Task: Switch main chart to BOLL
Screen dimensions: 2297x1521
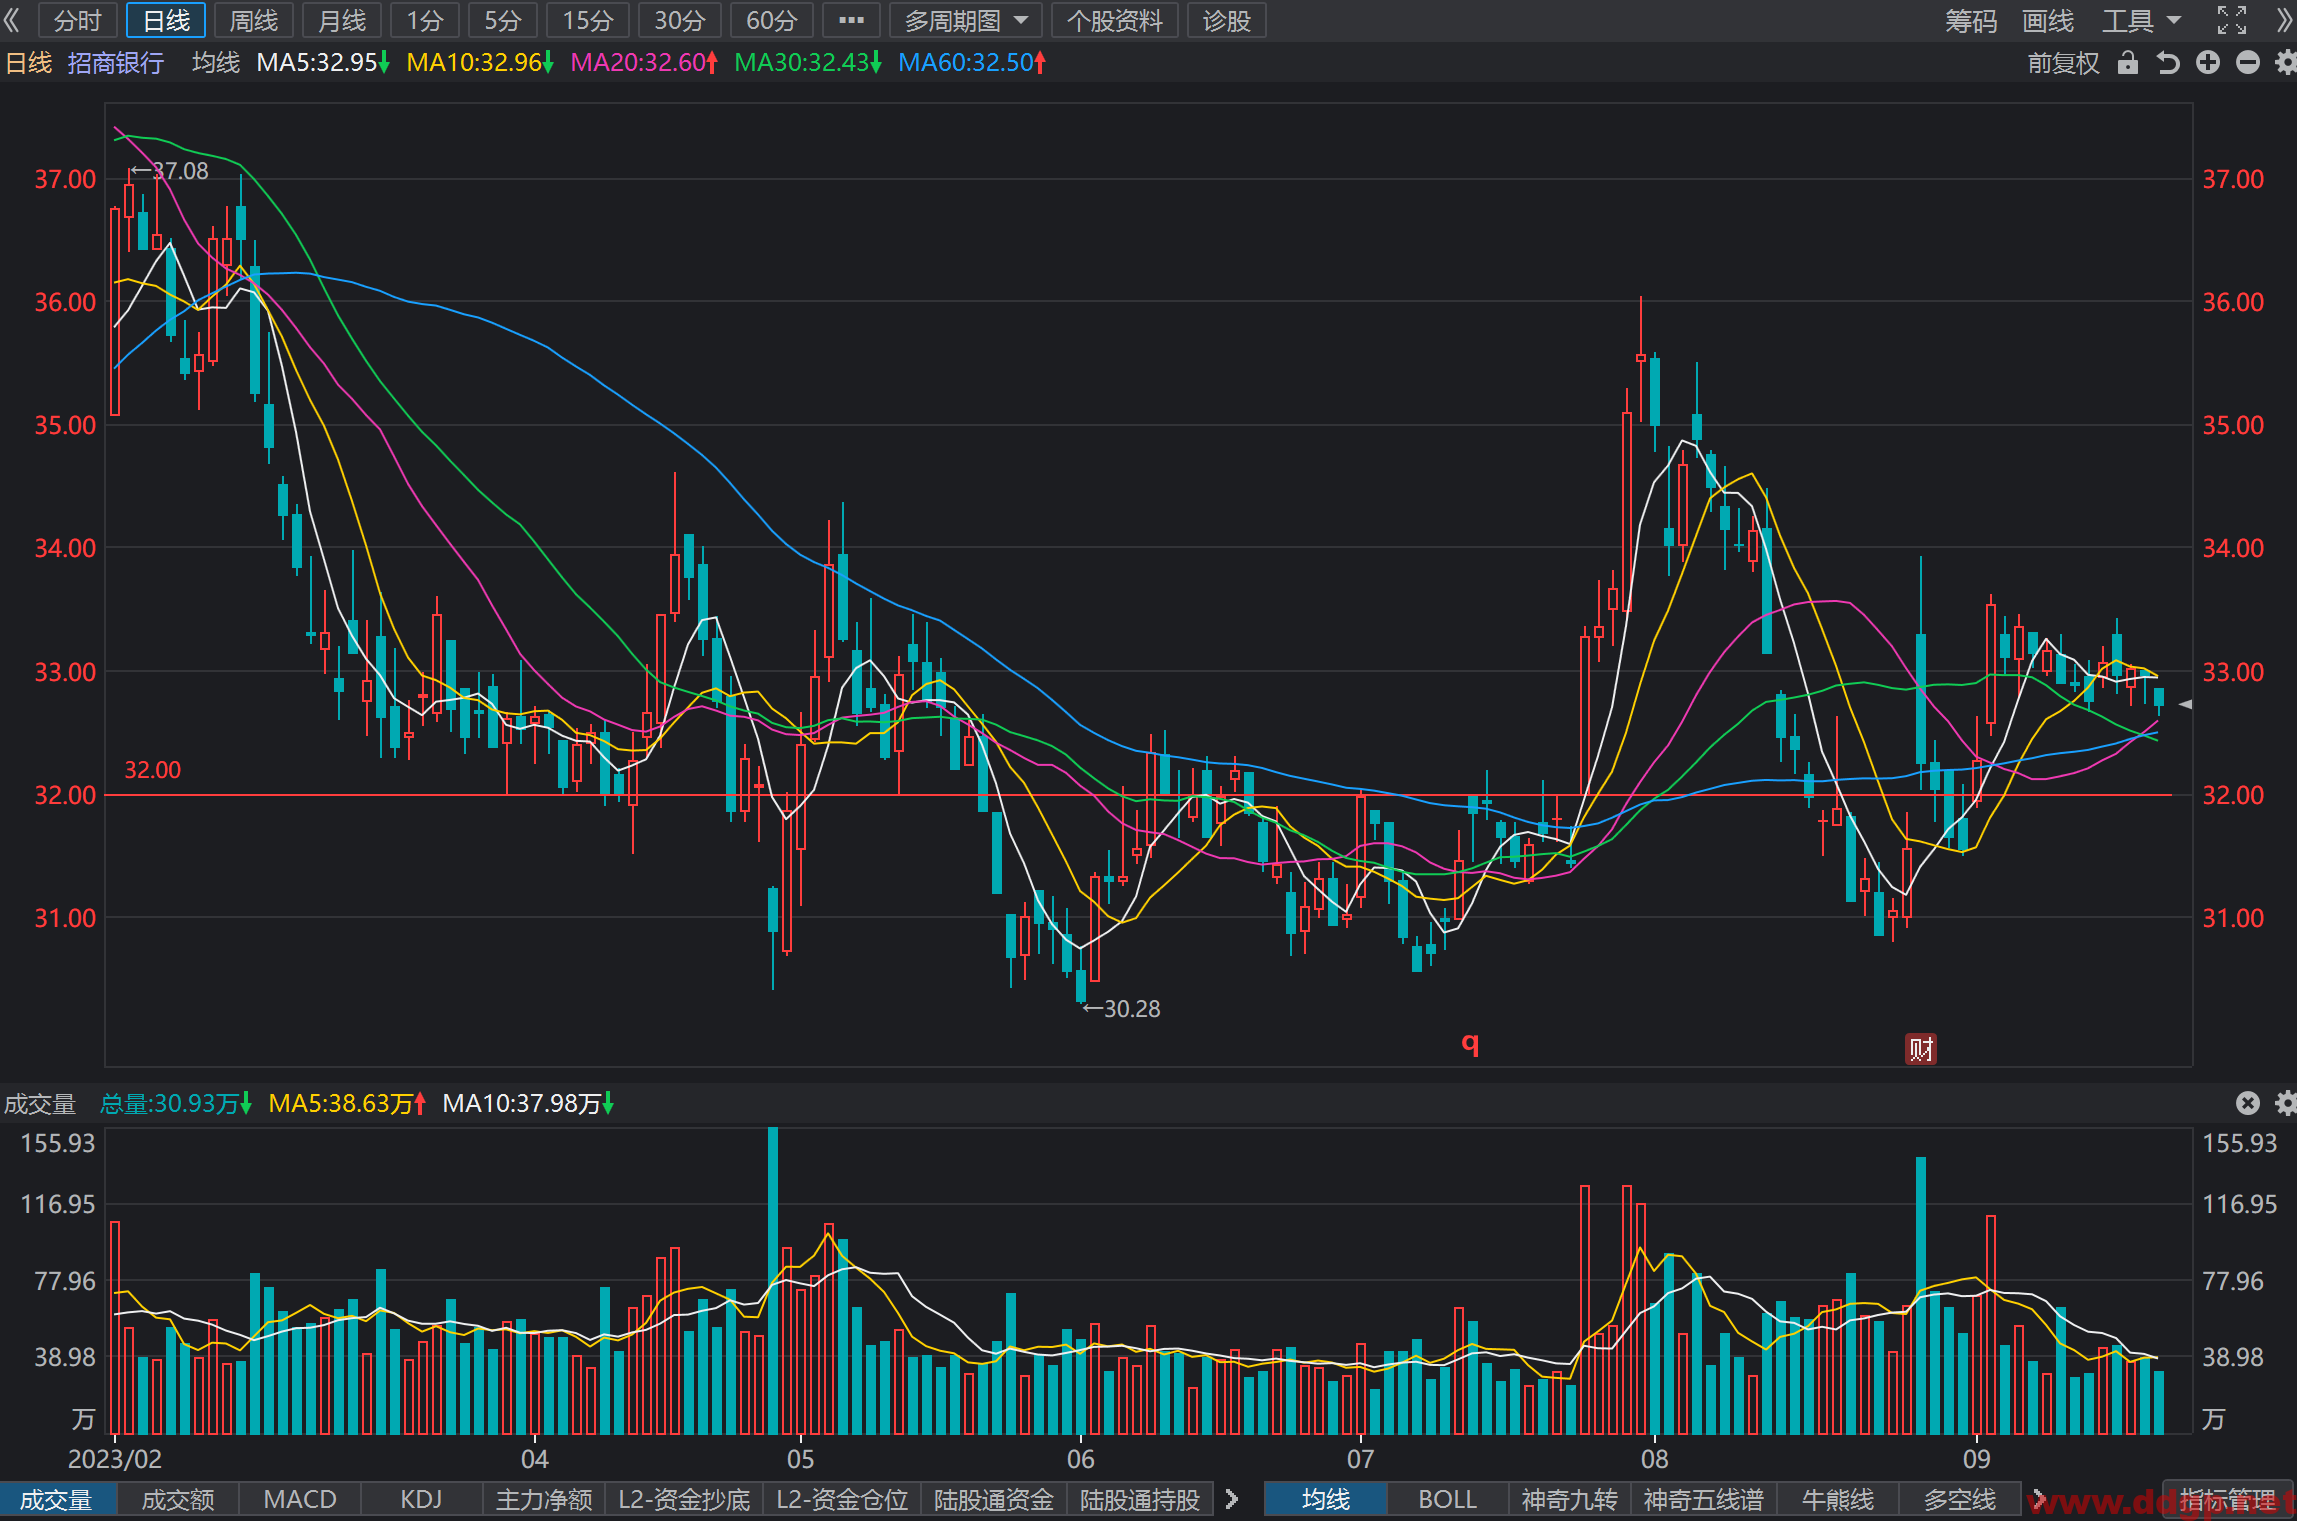Action: pos(1448,1500)
